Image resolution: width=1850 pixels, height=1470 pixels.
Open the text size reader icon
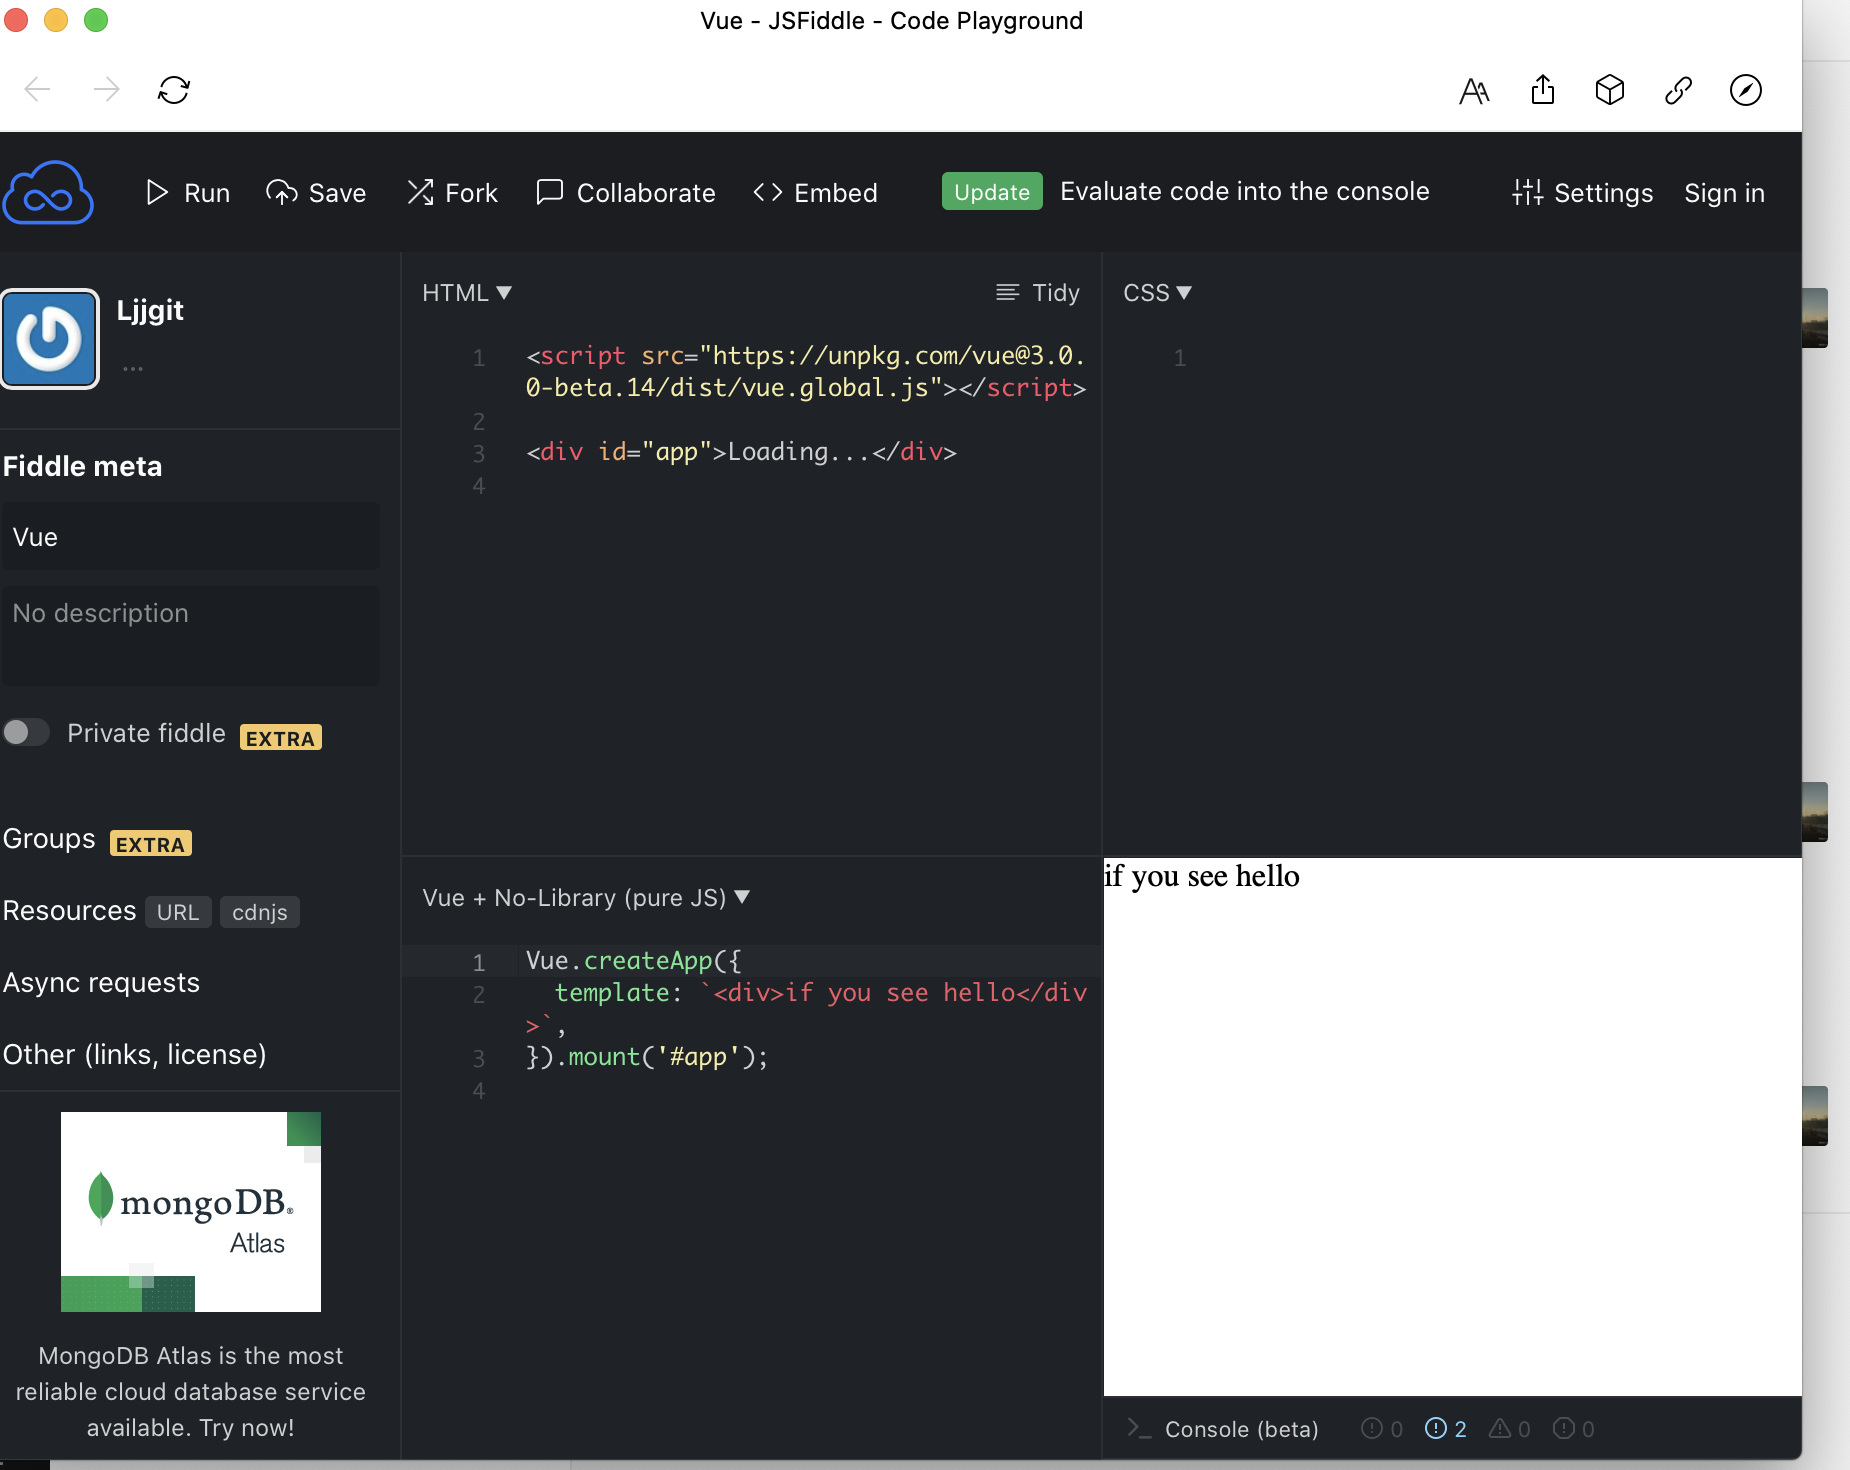(1474, 90)
